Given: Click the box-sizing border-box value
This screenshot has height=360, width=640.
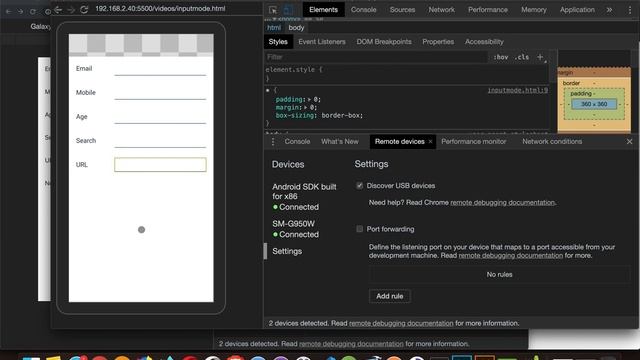Looking at the screenshot, I should point(342,116).
